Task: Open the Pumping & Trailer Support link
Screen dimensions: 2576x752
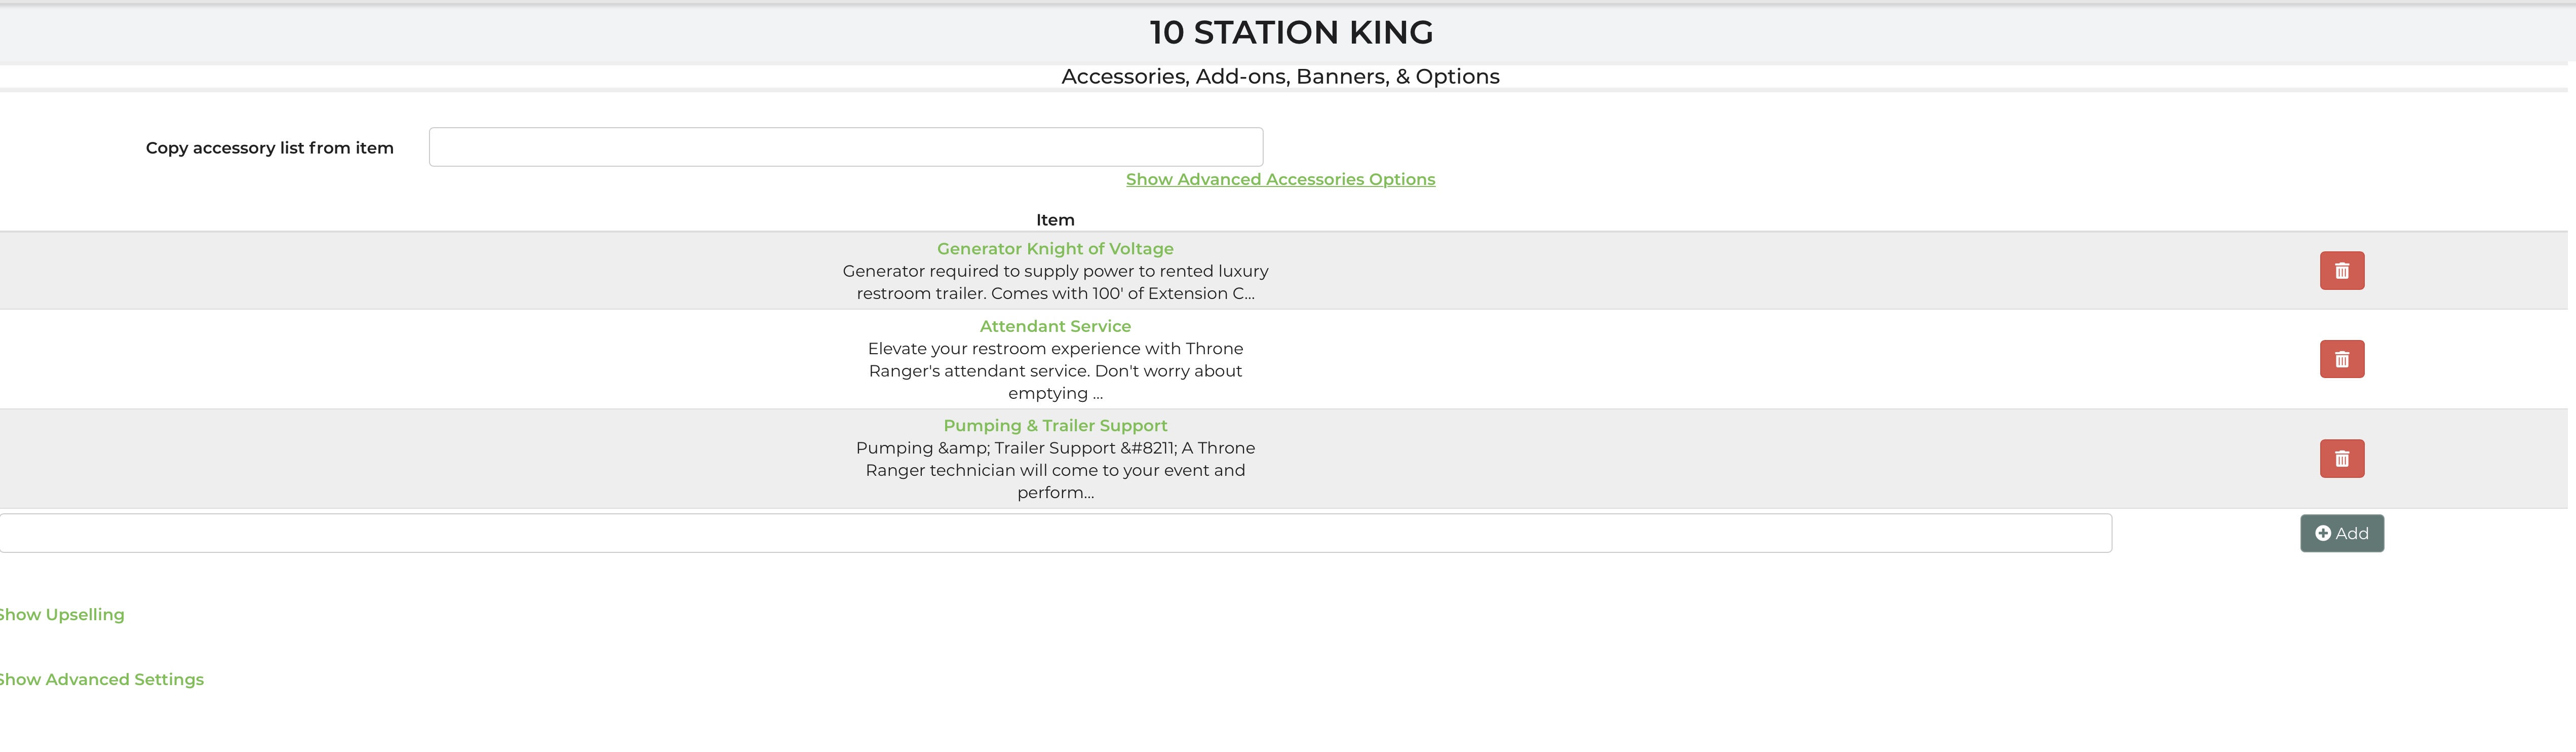Action: 1055,426
